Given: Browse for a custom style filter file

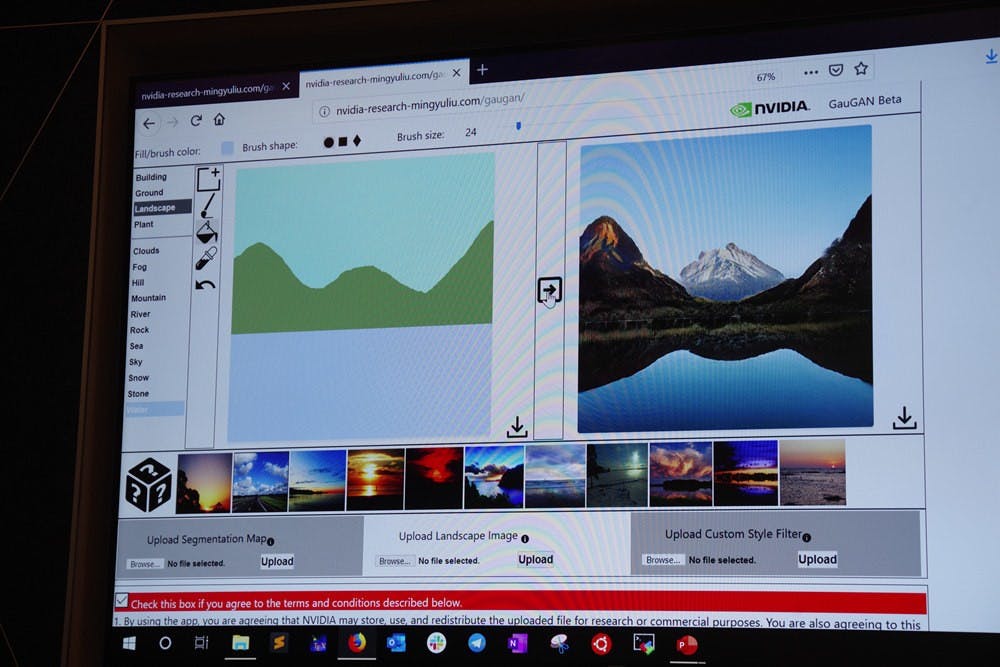Looking at the screenshot, I should point(662,560).
